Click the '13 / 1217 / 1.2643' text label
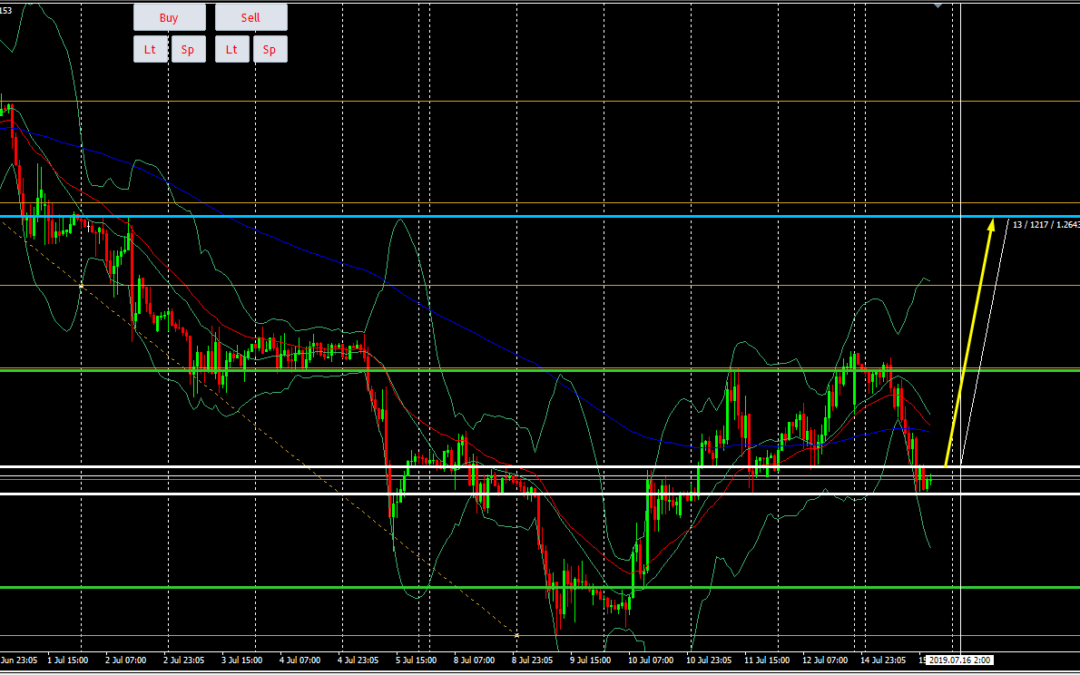This screenshot has width=1080, height=675. 1044,225
